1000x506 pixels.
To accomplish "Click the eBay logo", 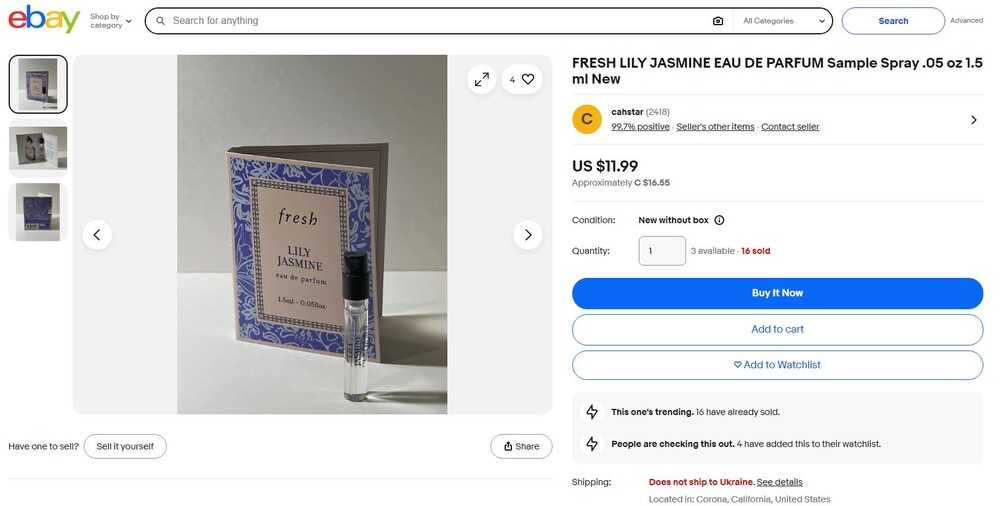I will click(x=44, y=20).
